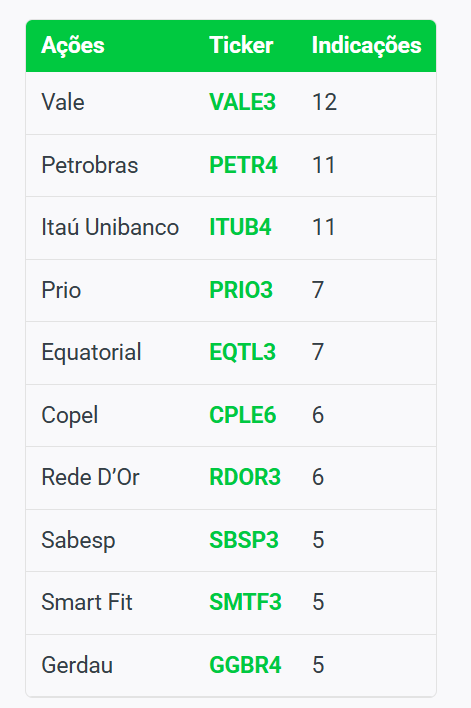471x708 pixels.
Task: Open the SMTF3 ticker link
Action: pyautogui.click(x=245, y=602)
